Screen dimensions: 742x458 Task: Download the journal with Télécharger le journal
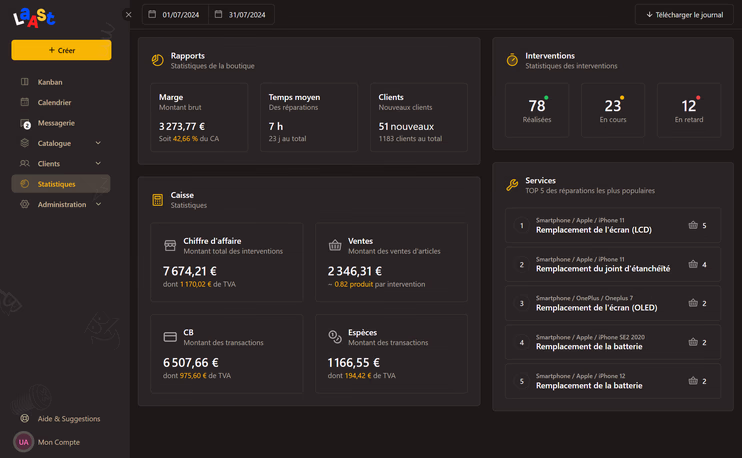[684, 15]
